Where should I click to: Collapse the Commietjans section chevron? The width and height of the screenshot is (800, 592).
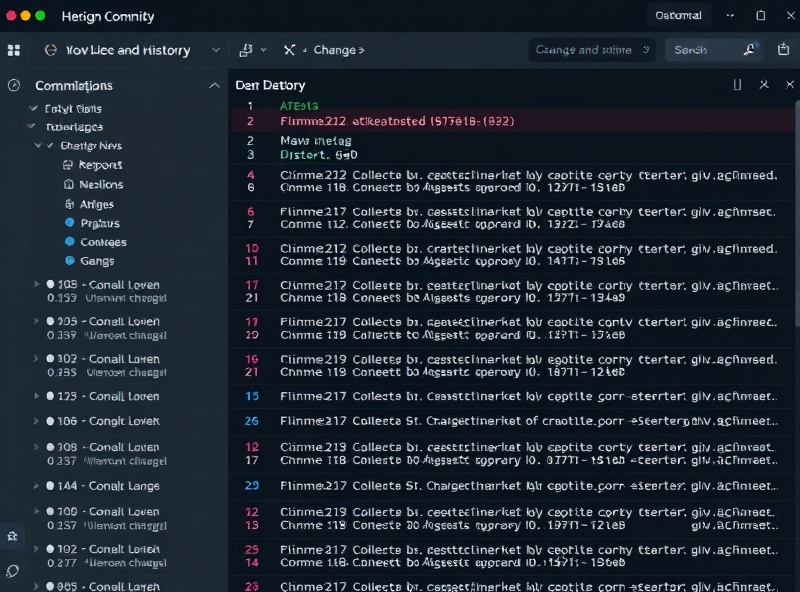tap(214, 86)
